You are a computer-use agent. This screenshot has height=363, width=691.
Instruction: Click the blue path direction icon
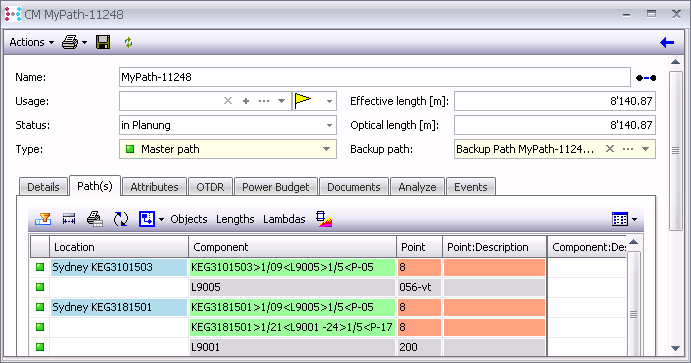point(147,219)
